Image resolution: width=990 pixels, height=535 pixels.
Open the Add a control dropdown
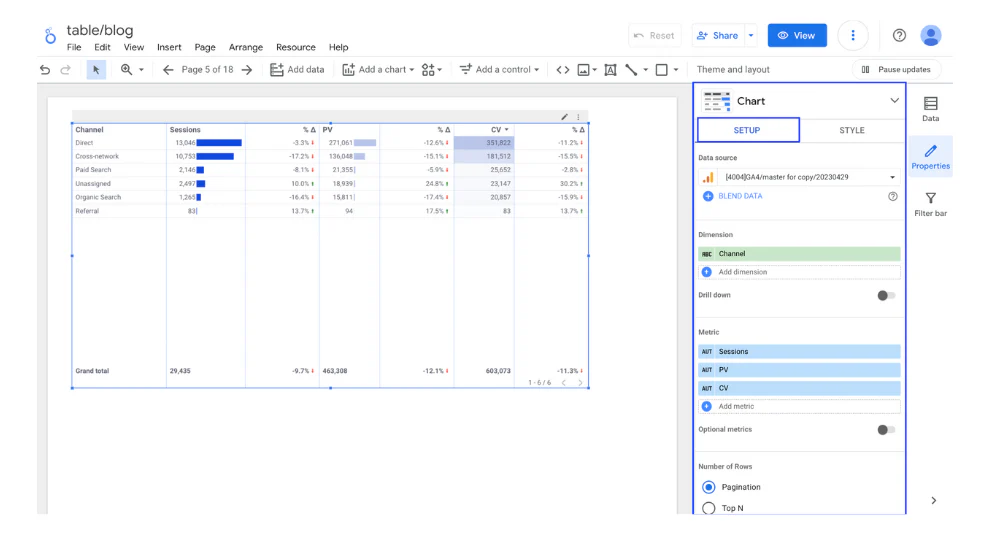499,69
